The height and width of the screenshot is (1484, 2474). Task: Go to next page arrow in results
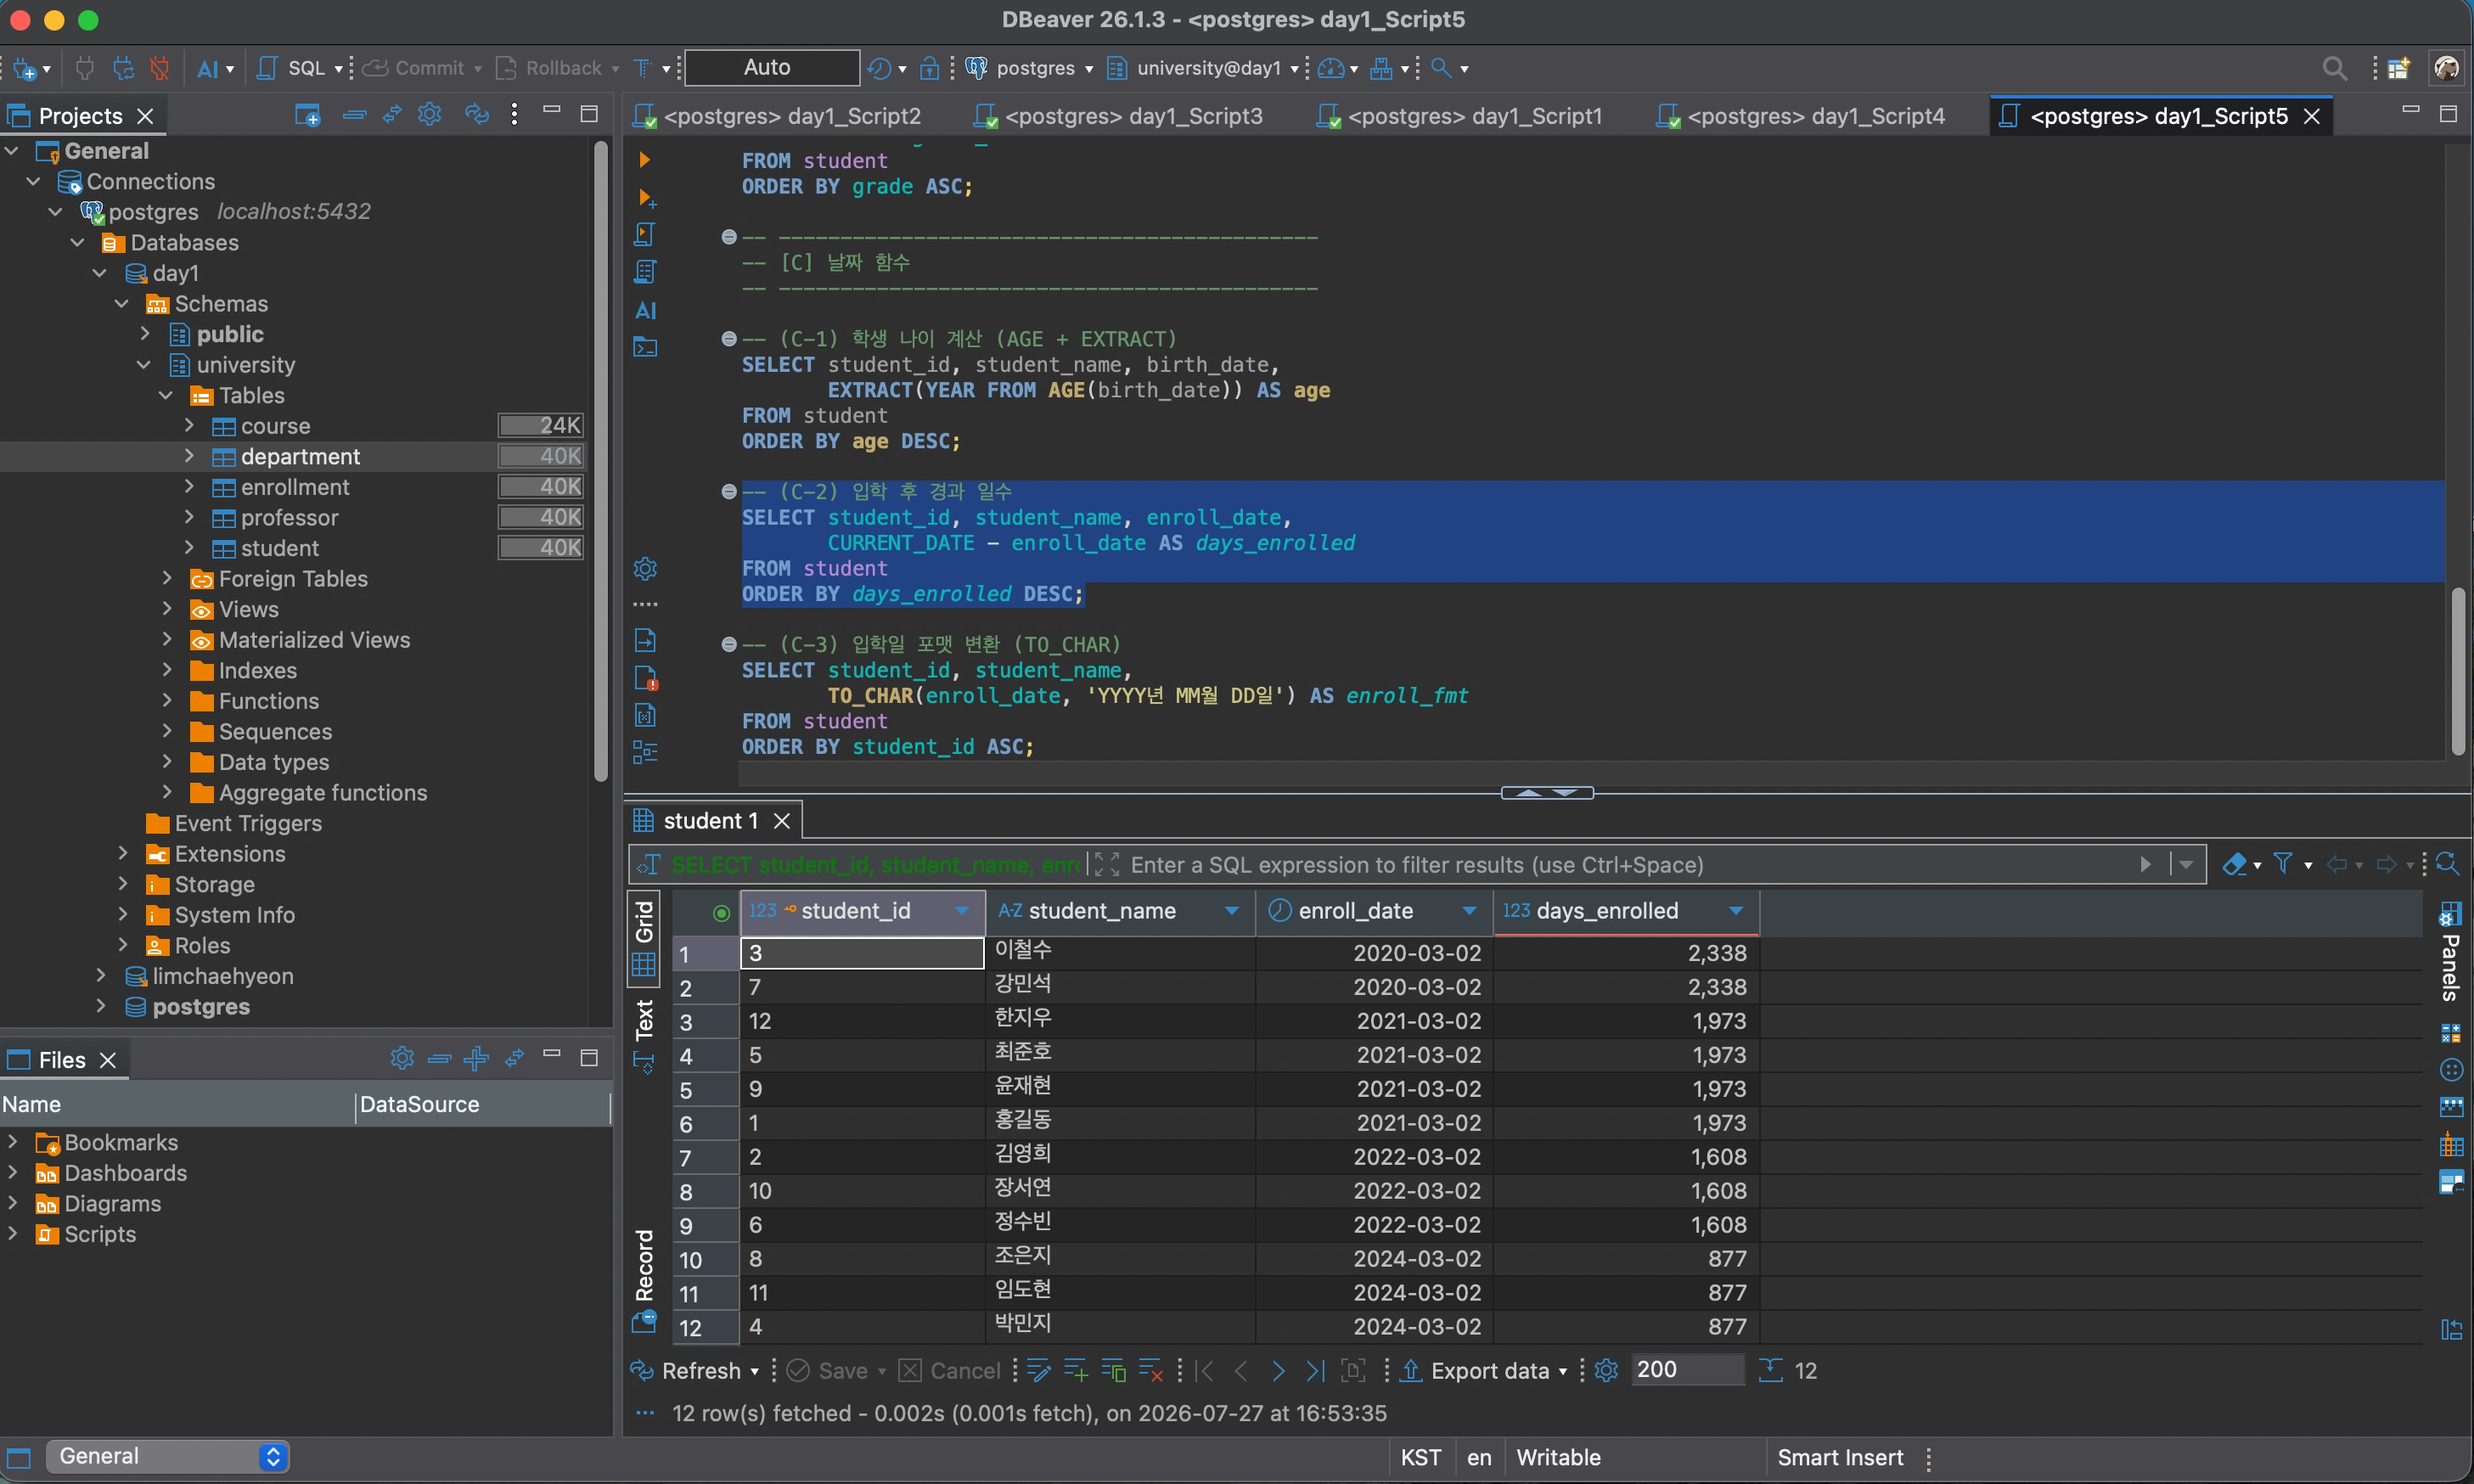[x=1278, y=1371]
